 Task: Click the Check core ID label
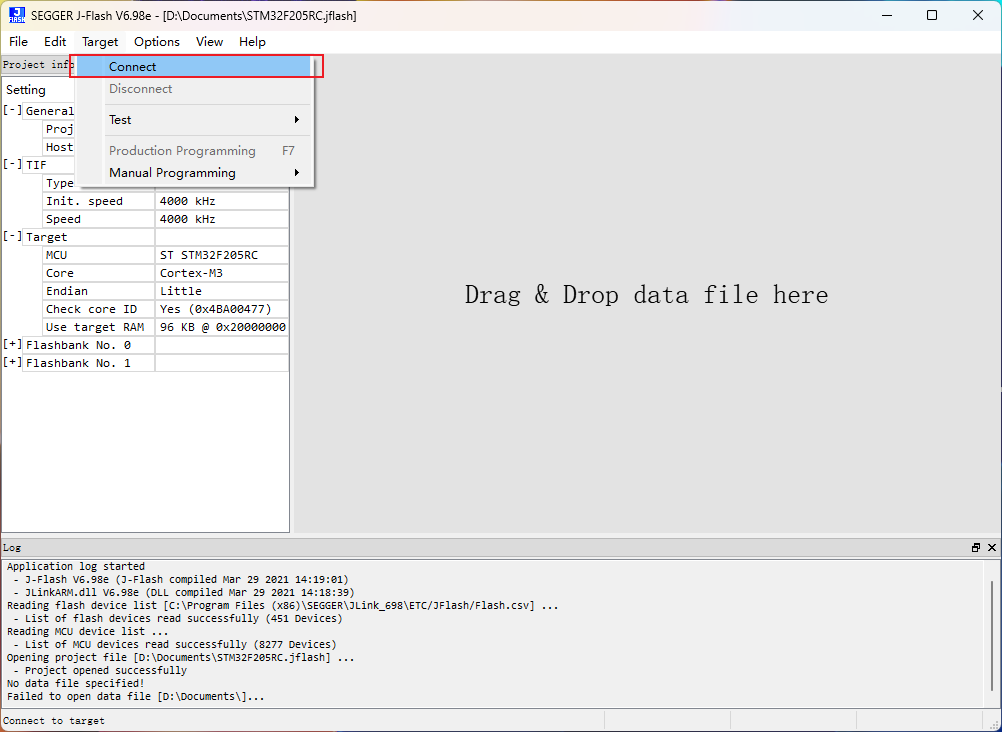click(x=99, y=309)
